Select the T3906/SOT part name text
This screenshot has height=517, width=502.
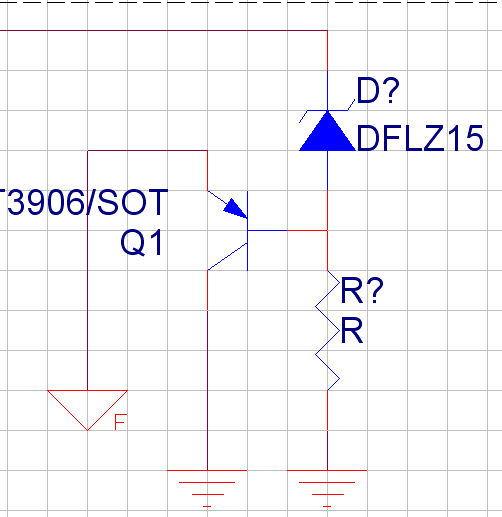pyautogui.click(x=84, y=202)
